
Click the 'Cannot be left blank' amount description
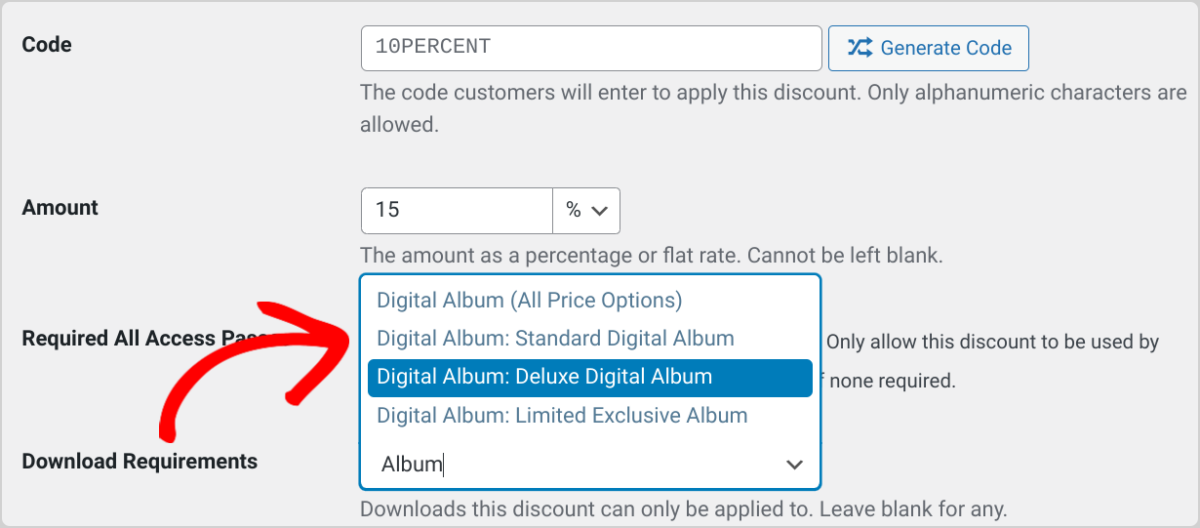pyautogui.click(x=651, y=255)
